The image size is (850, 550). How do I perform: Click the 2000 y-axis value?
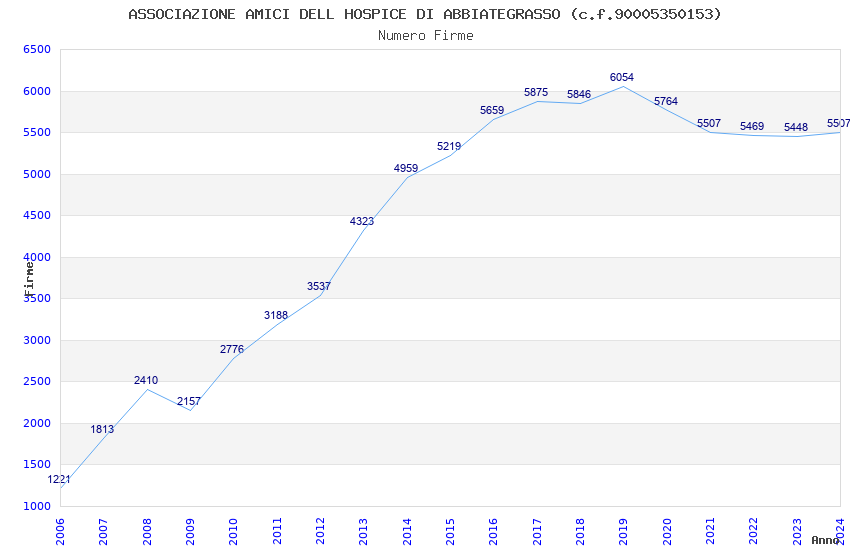coord(37,423)
